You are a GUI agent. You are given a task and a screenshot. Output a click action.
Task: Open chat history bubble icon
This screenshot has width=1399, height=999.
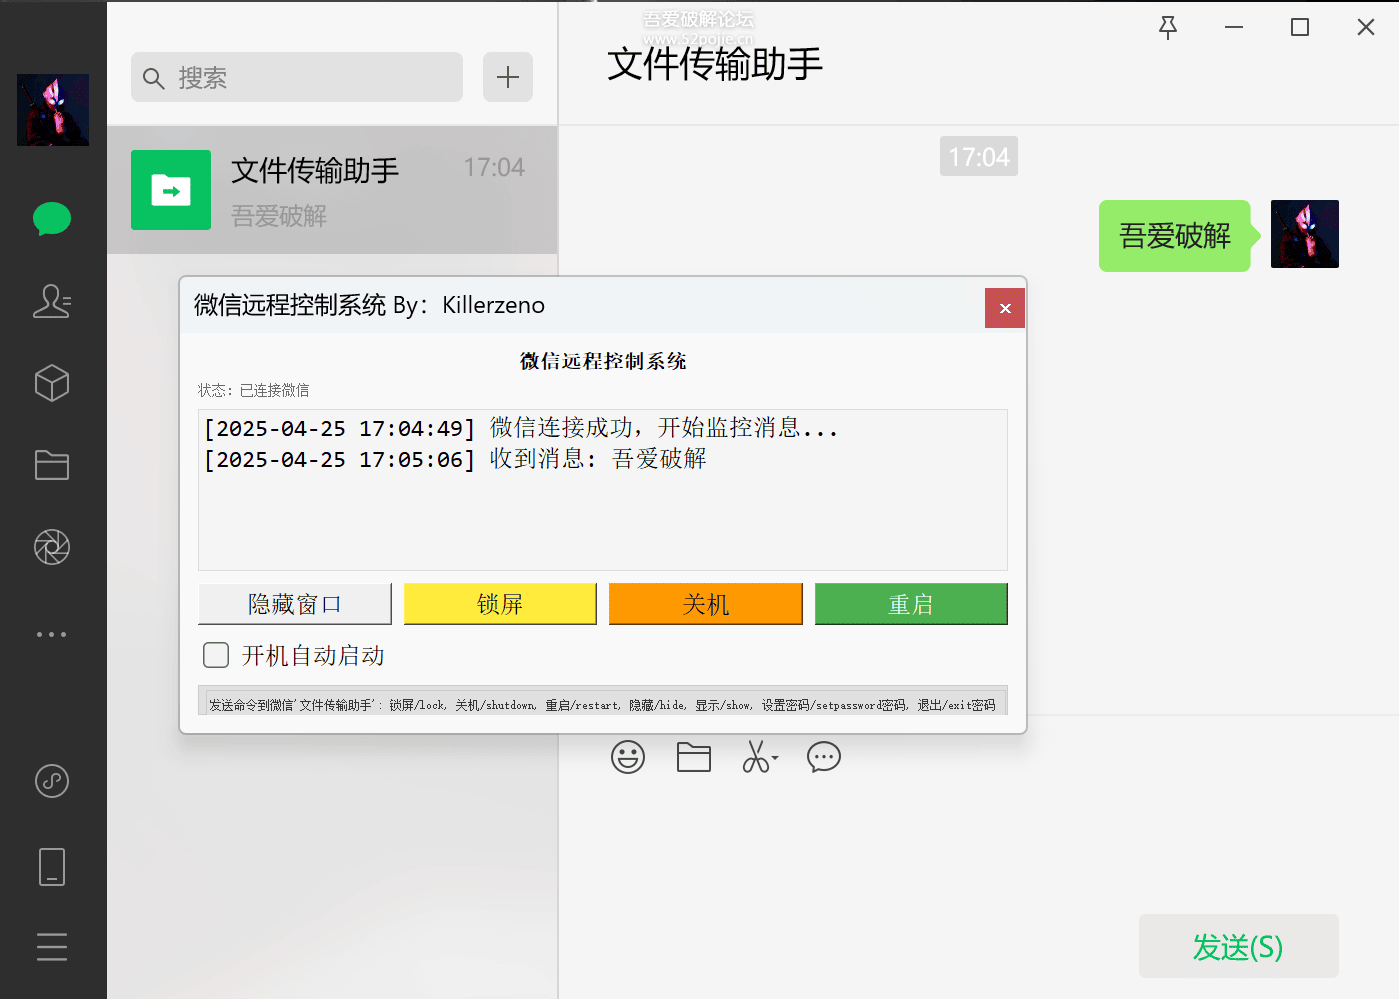(824, 757)
